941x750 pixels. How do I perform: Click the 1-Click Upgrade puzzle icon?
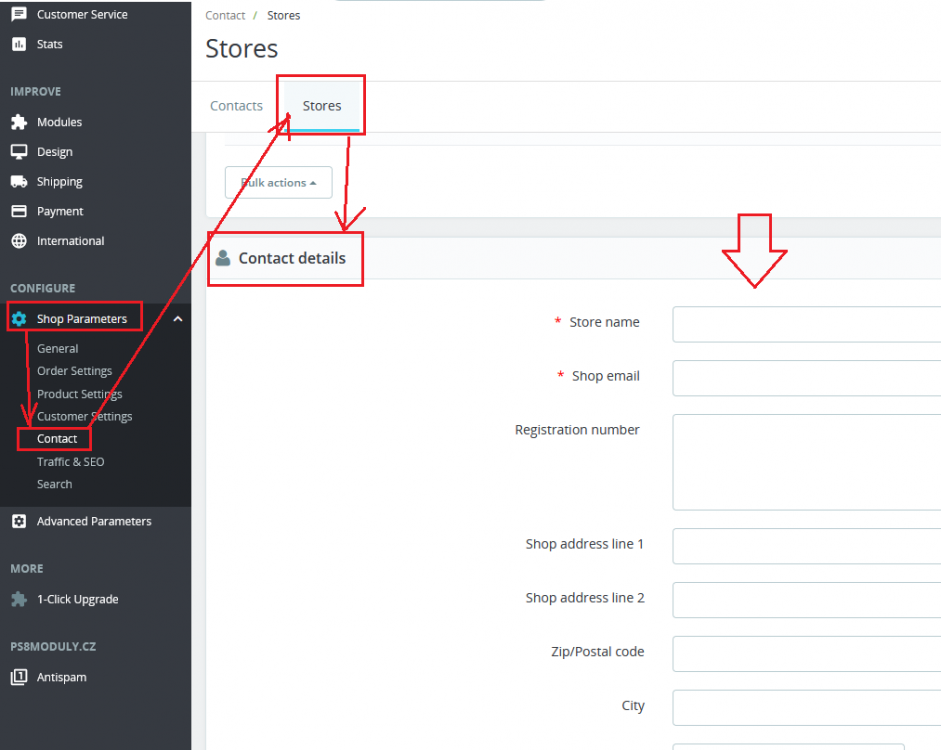coord(19,599)
